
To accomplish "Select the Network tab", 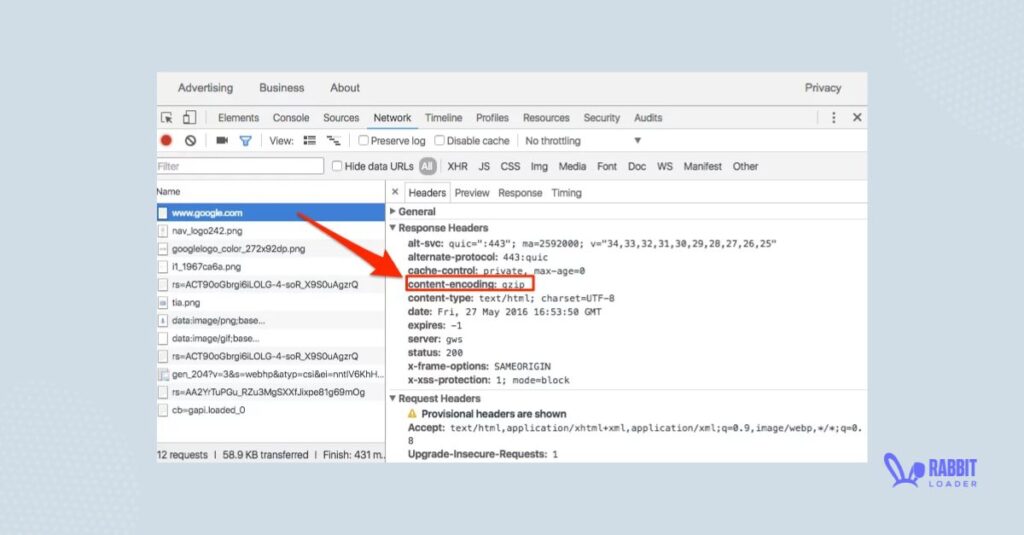I will (x=392, y=118).
